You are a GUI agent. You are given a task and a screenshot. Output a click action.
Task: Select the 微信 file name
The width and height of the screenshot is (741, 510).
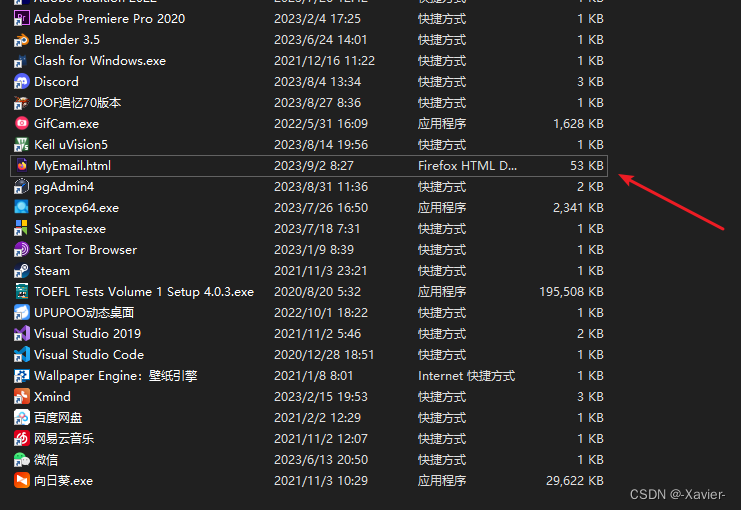(46, 459)
